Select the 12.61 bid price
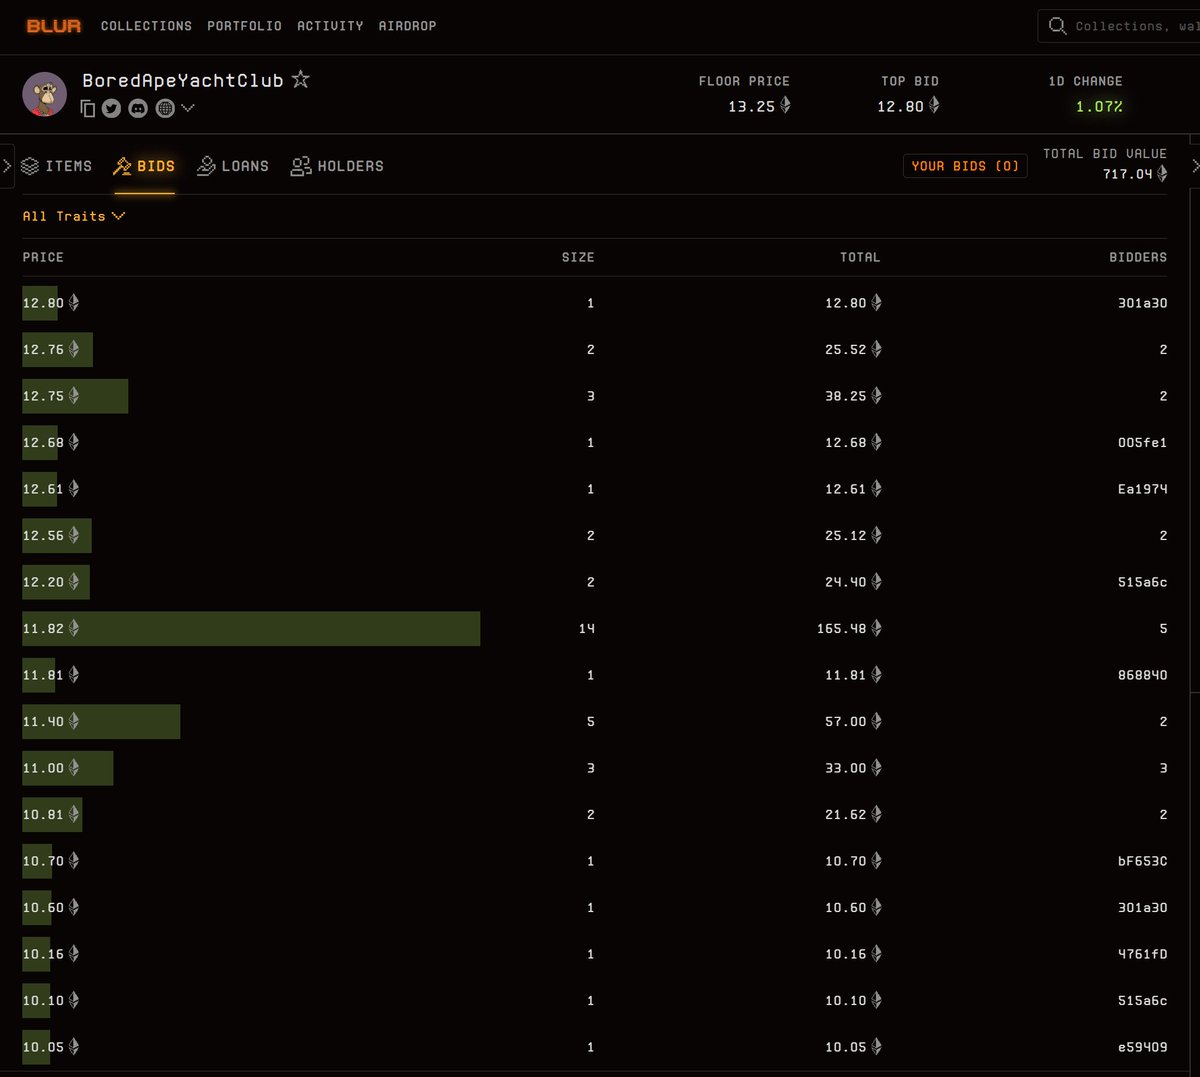Viewport: 1200px width, 1077px height. (43, 489)
